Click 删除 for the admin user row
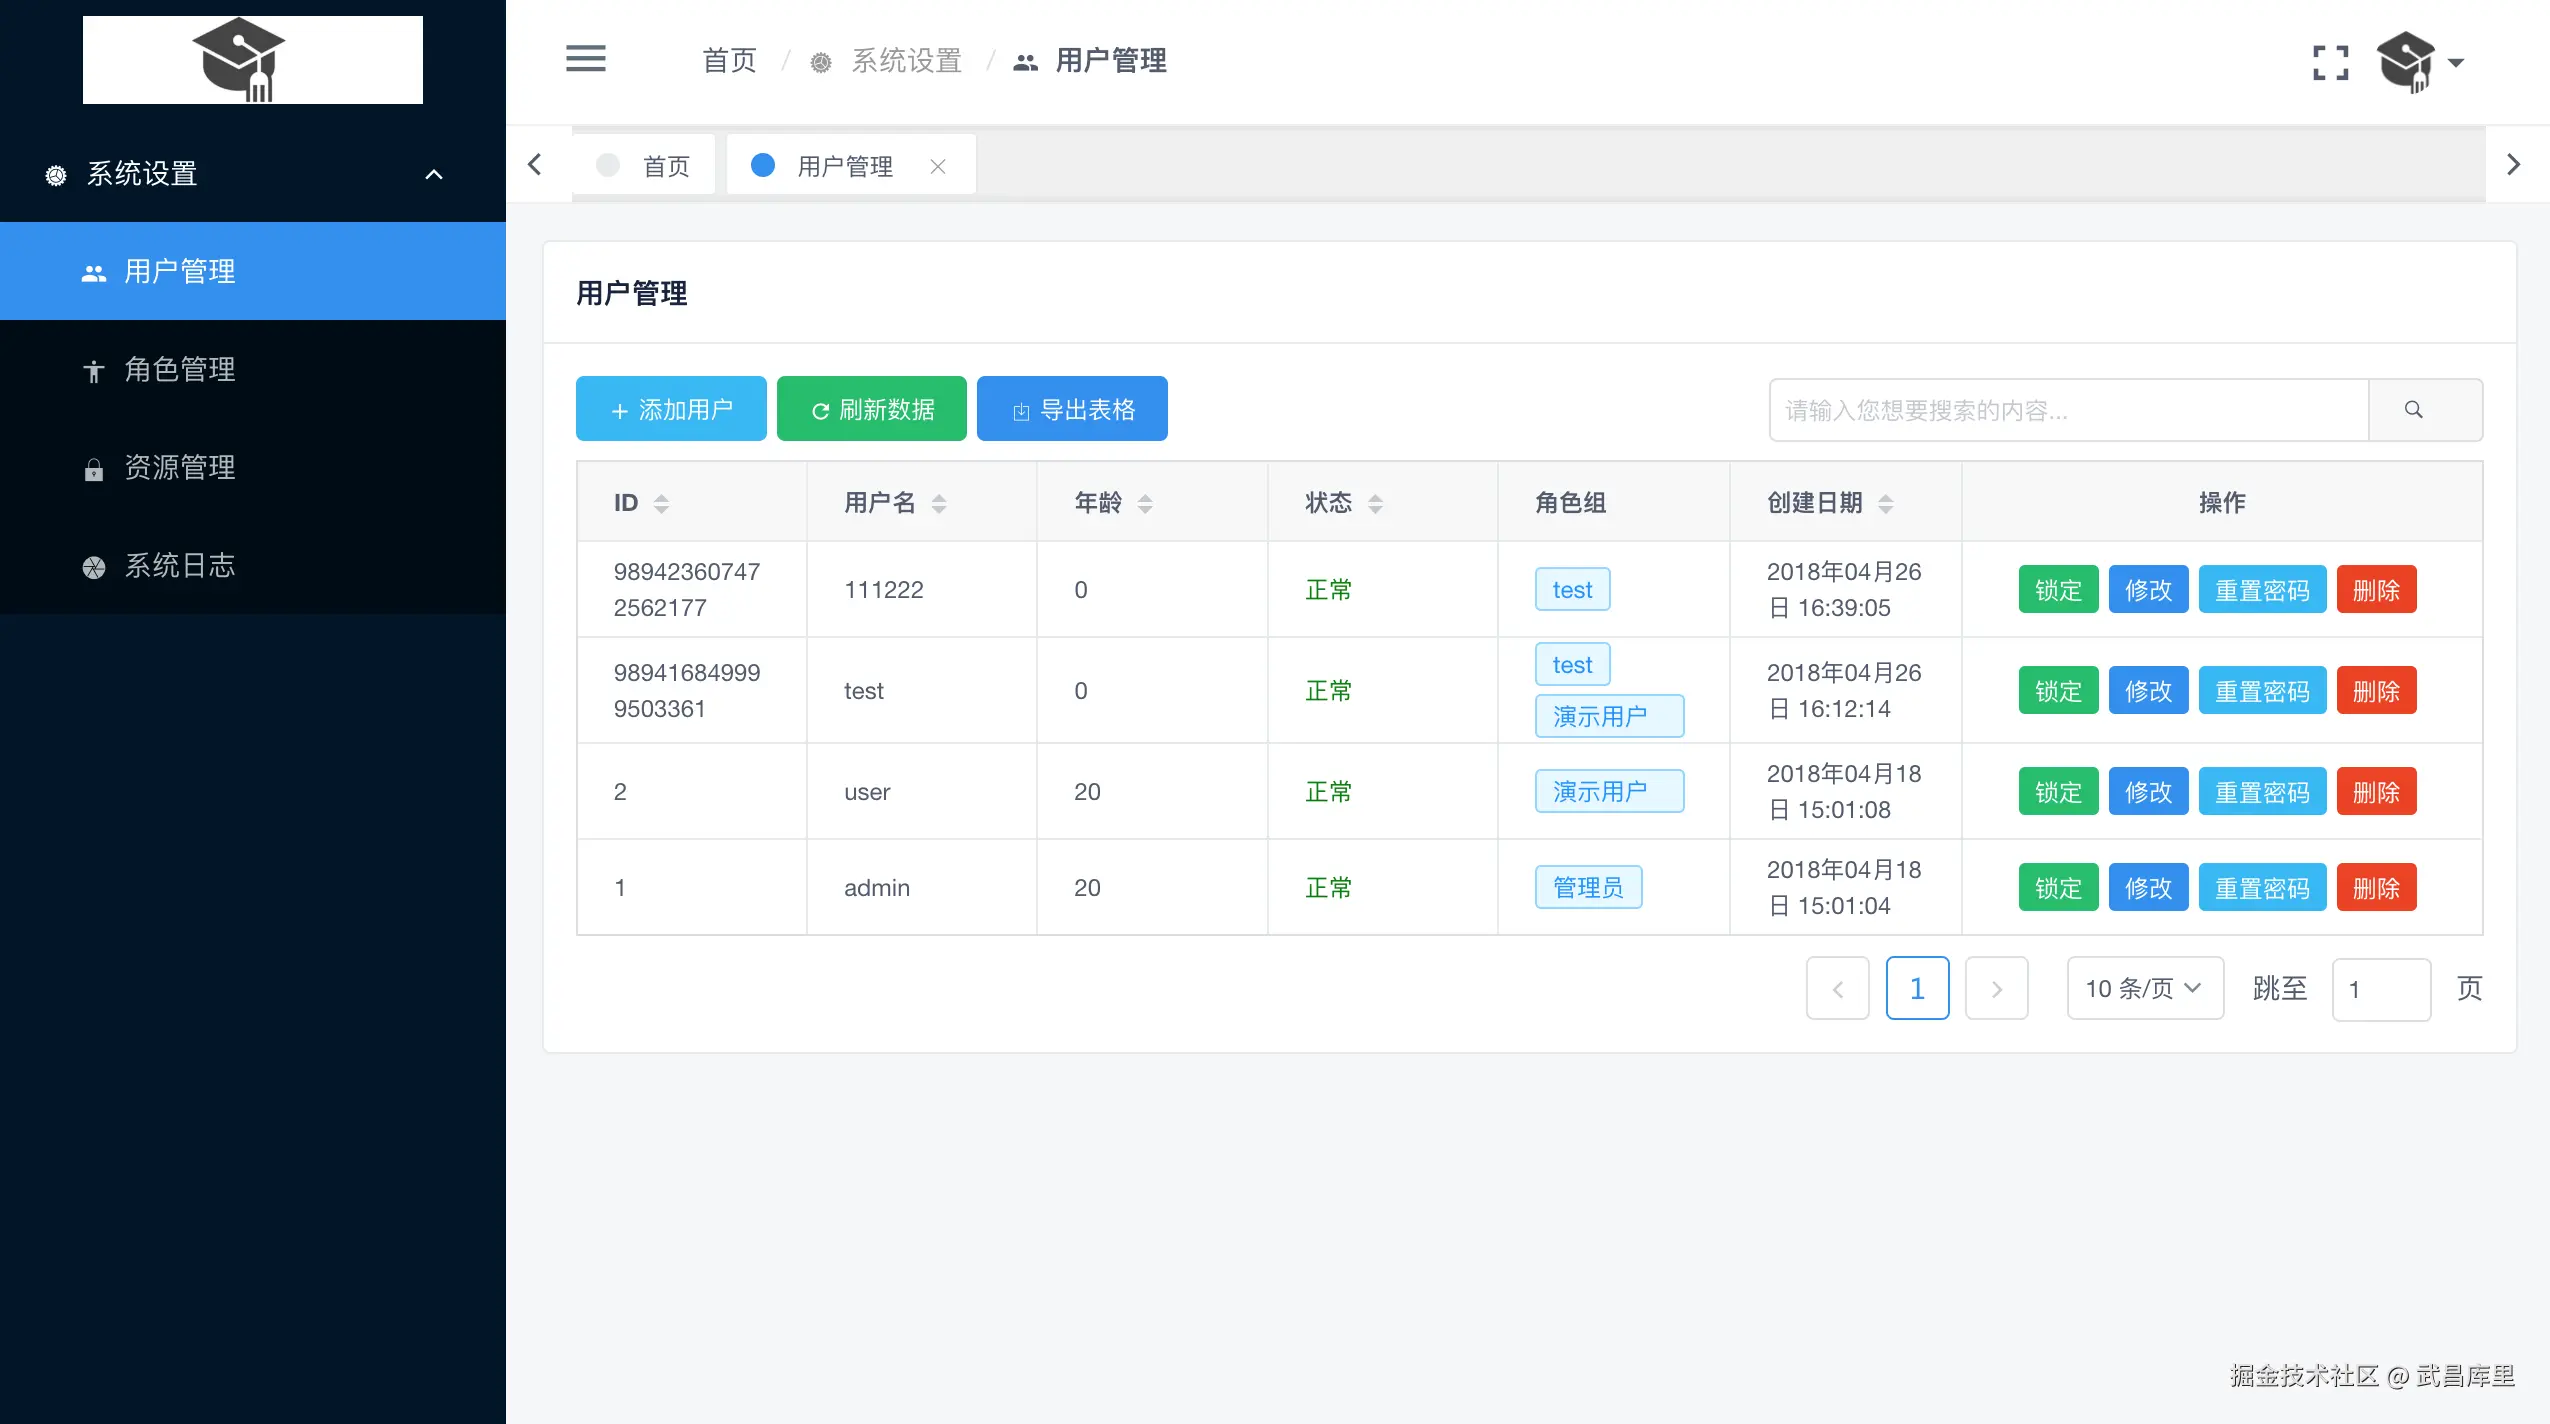2550x1424 pixels. tap(2375, 888)
